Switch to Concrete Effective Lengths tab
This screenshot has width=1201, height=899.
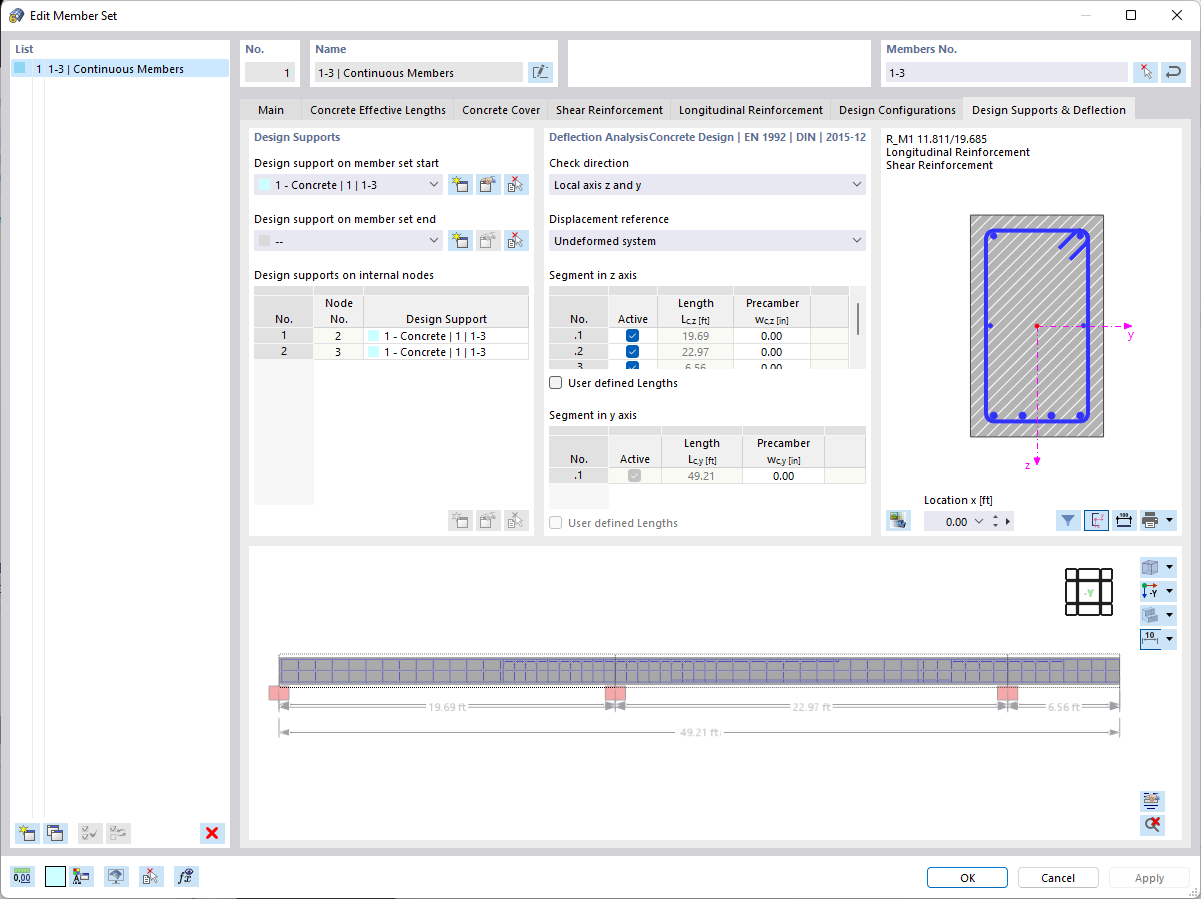[378, 110]
